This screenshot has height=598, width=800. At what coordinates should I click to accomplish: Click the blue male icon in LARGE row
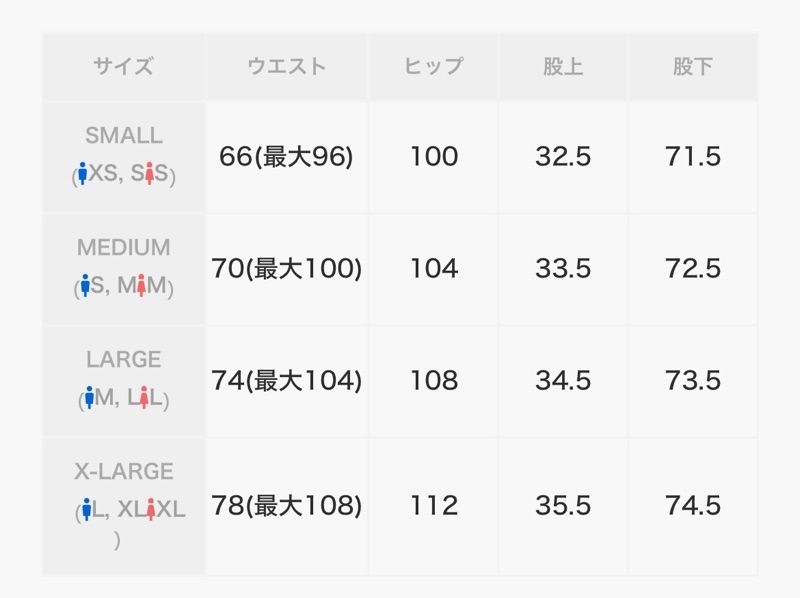(90, 397)
